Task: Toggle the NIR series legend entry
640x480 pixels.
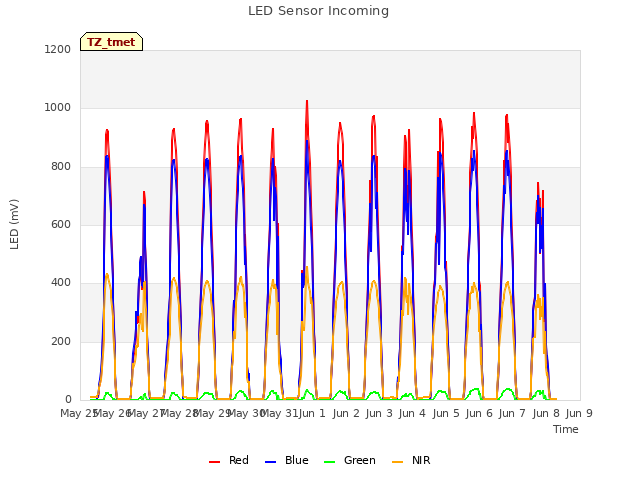Action: [x=411, y=460]
